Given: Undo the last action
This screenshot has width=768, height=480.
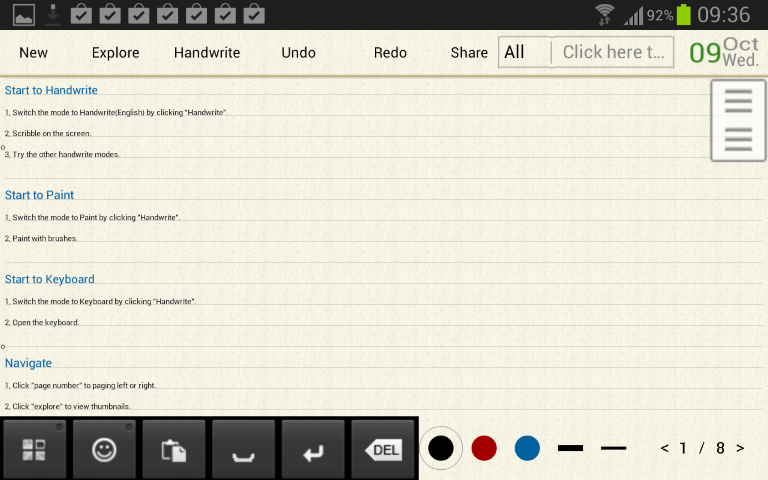Looking at the screenshot, I should coord(298,52).
